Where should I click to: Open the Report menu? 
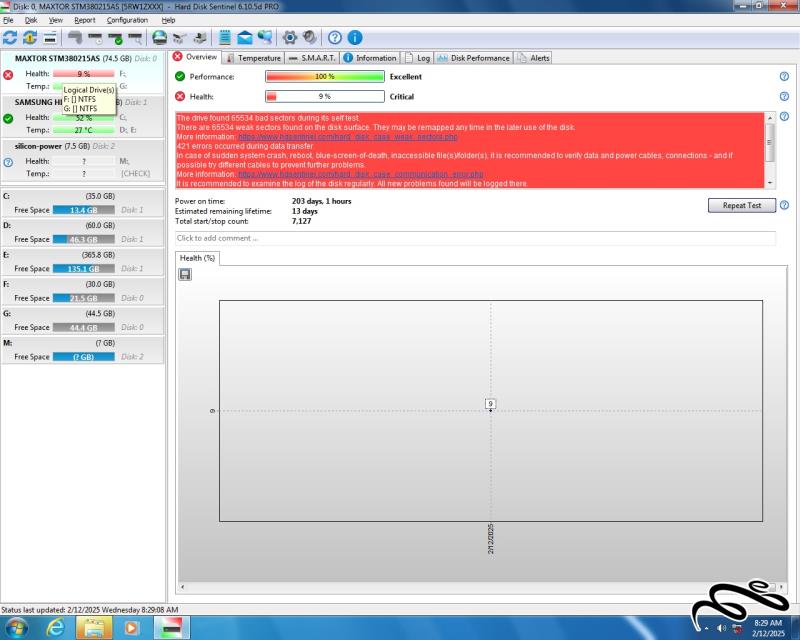point(85,20)
